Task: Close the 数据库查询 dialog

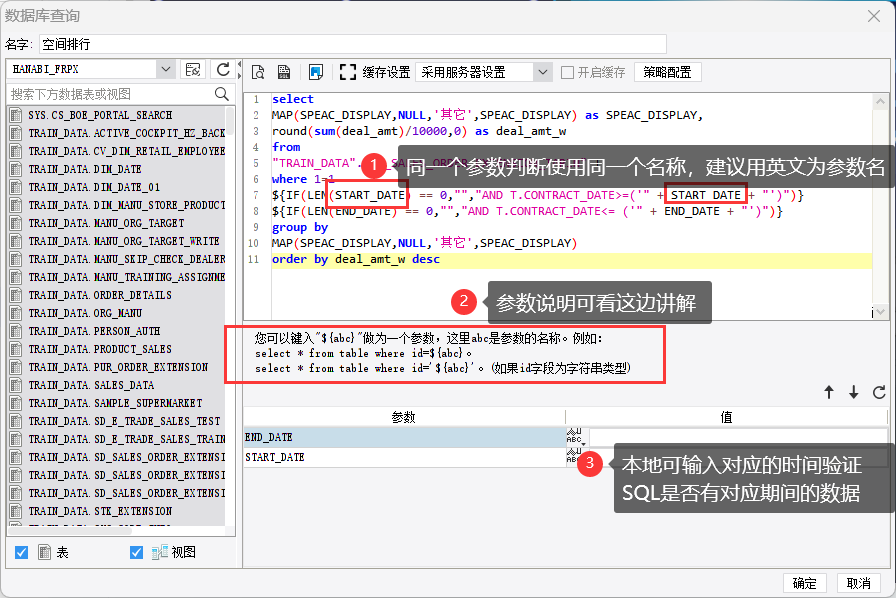Action: click(874, 16)
